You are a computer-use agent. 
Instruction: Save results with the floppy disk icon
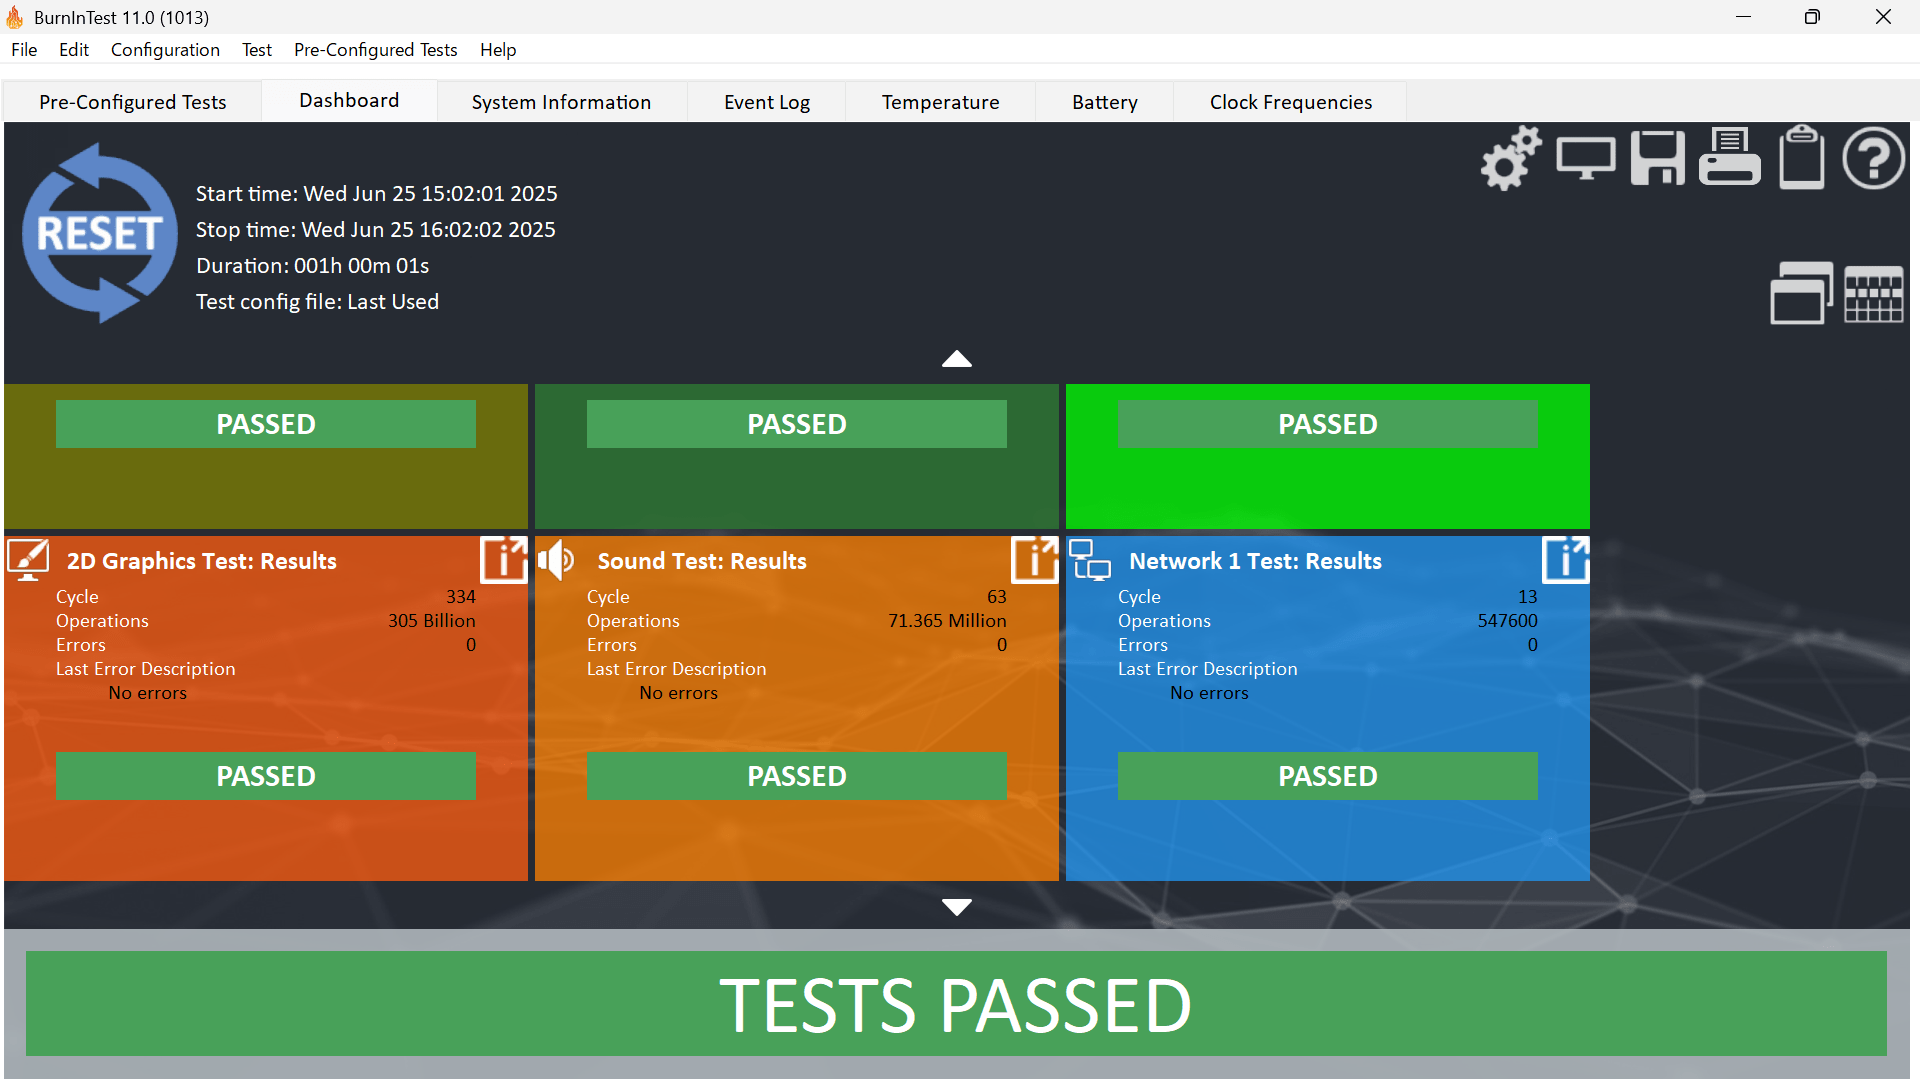click(x=1657, y=158)
